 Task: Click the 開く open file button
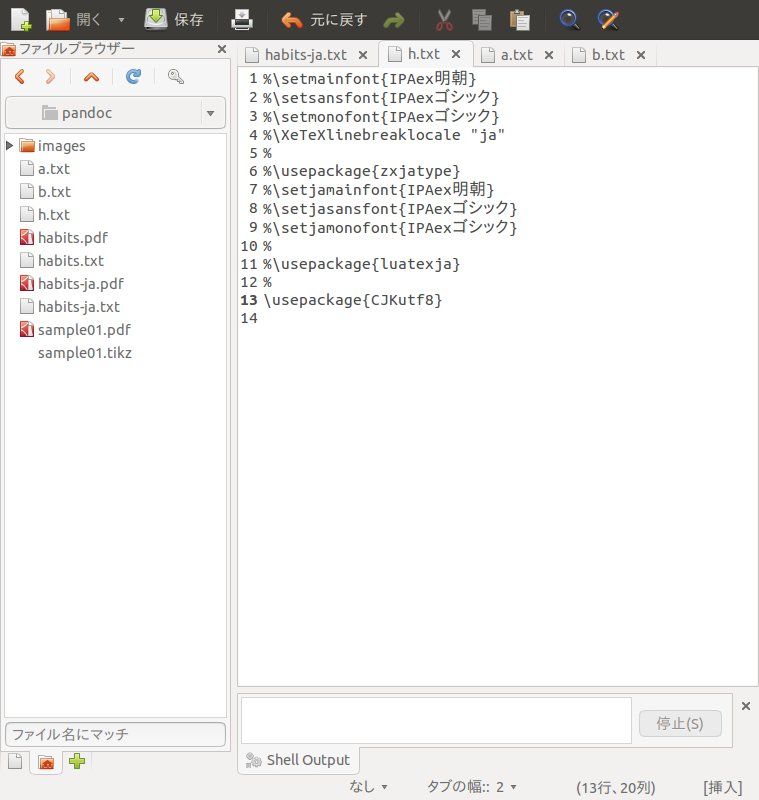coord(73,20)
